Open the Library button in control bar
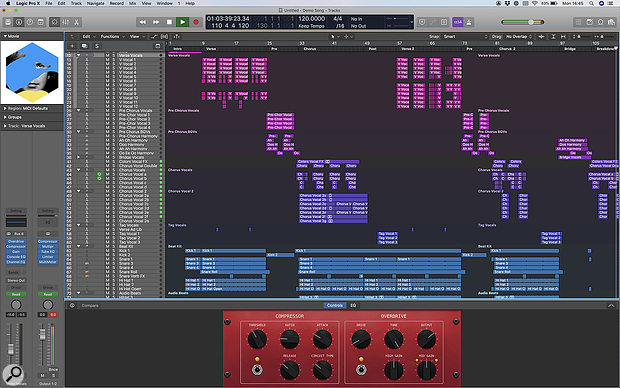 point(8,22)
